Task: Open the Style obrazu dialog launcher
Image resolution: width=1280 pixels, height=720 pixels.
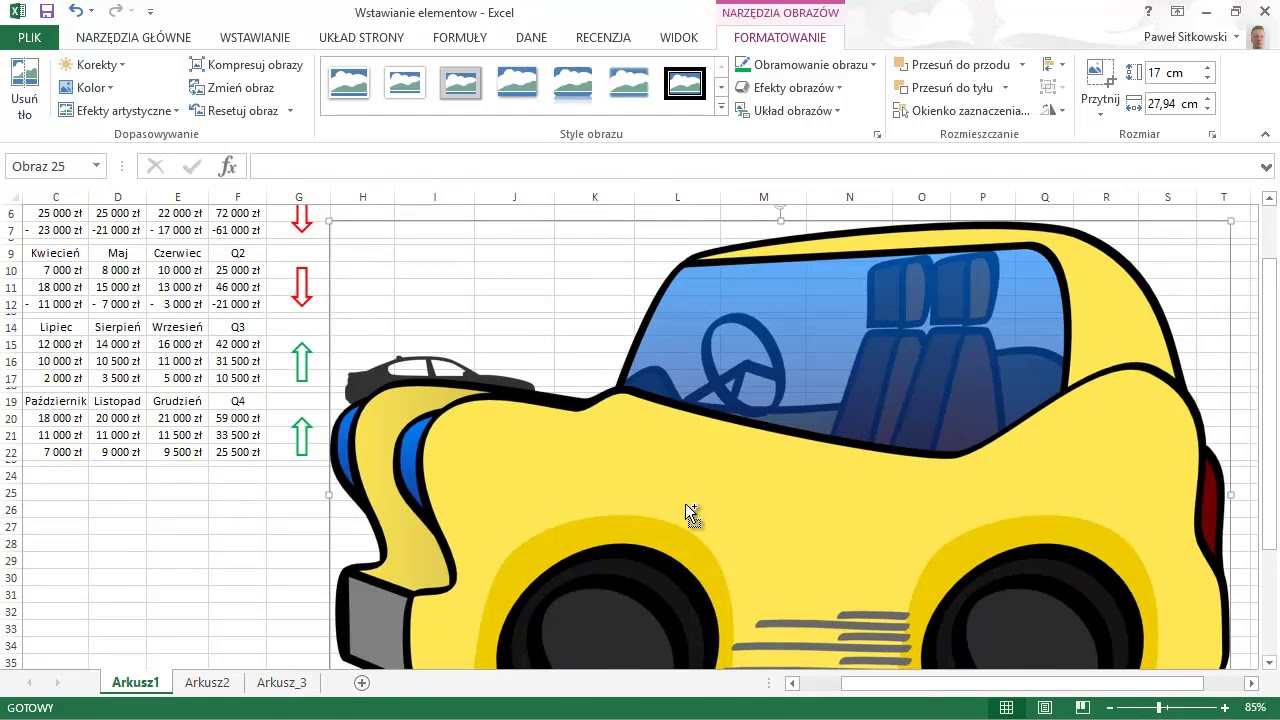Action: pyautogui.click(x=877, y=134)
